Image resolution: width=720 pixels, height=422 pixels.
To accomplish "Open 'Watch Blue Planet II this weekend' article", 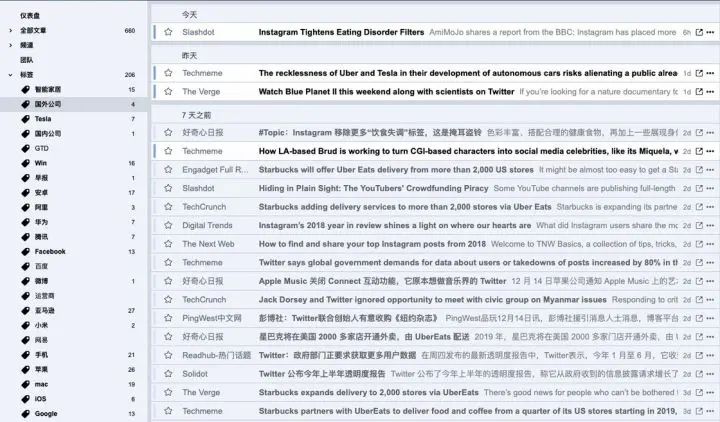I will [386, 91].
